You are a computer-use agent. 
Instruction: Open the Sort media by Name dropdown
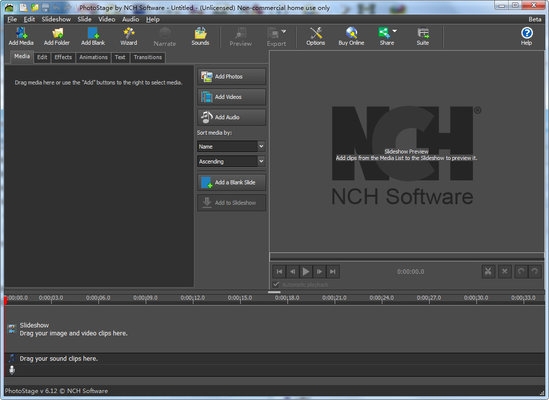tap(231, 146)
